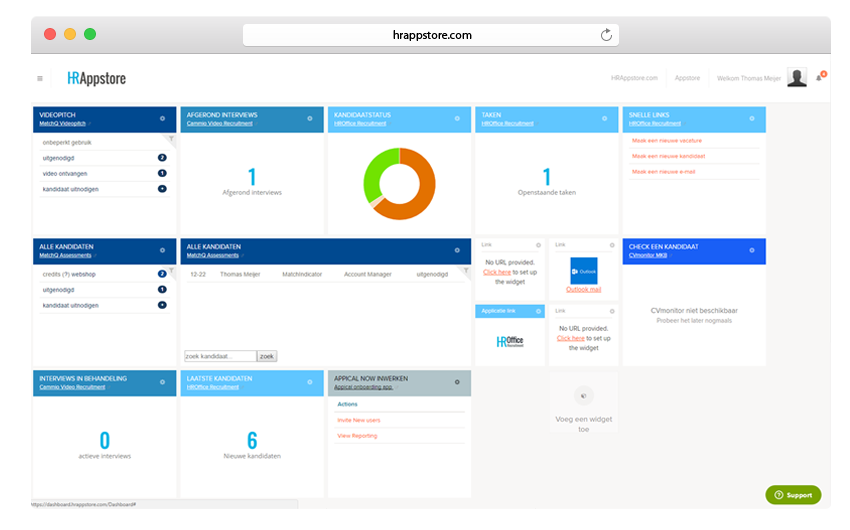Click Maak een nieuwe kandidaat
The width and height of the screenshot is (850, 530).
click(x=668, y=156)
